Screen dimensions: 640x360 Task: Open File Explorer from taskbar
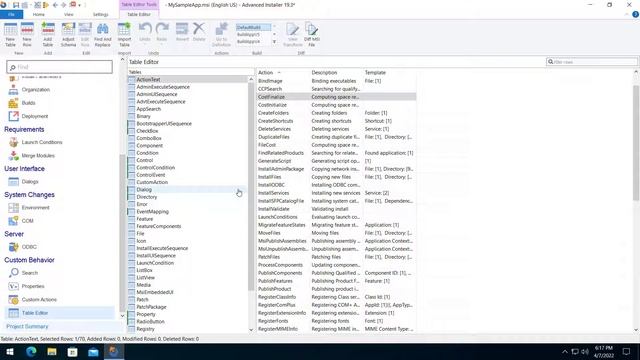tap(52, 351)
